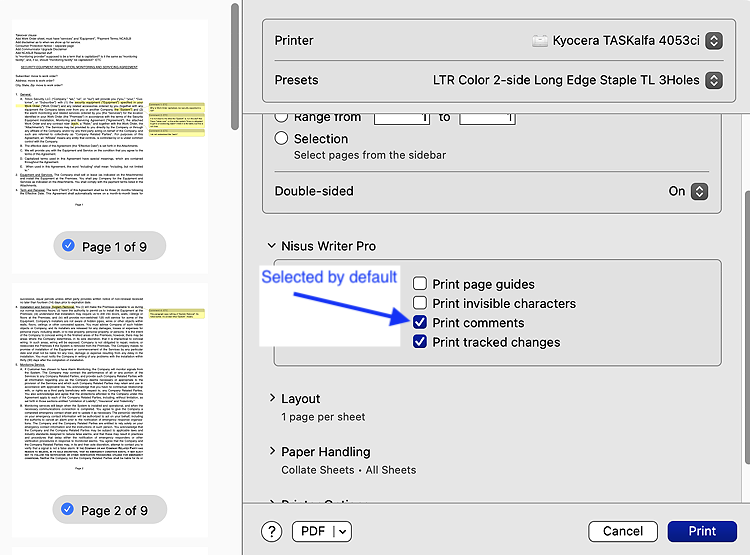Screen dimensions: 750x555
Task: Click the '1 page per sheet' text
Action: [323, 417]
